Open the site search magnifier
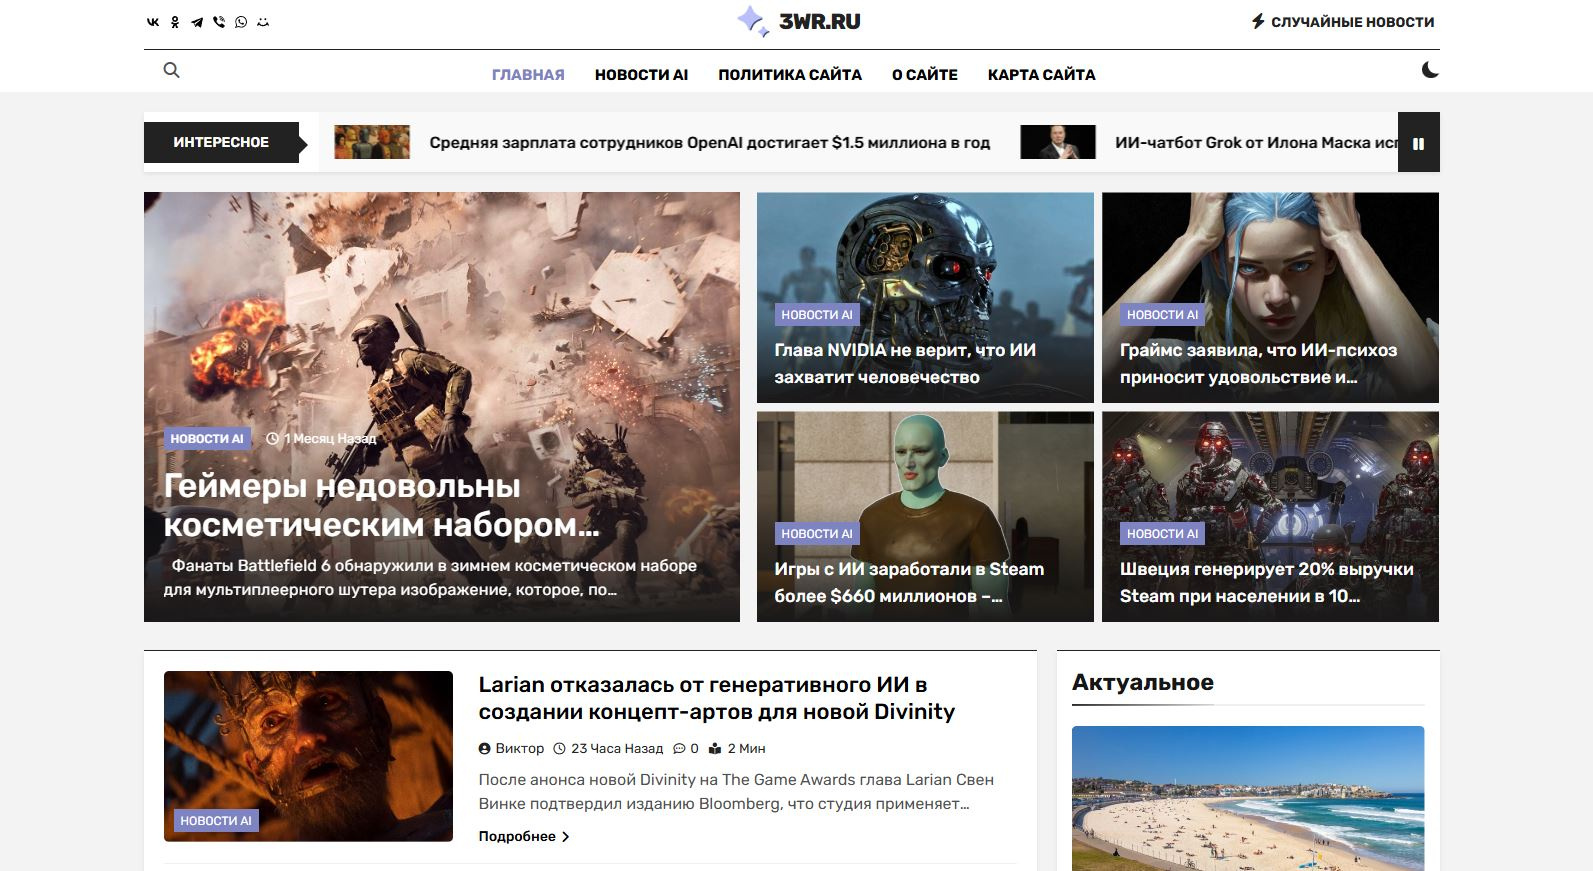Screen dimensions: 1593x871 click(172, 70)
